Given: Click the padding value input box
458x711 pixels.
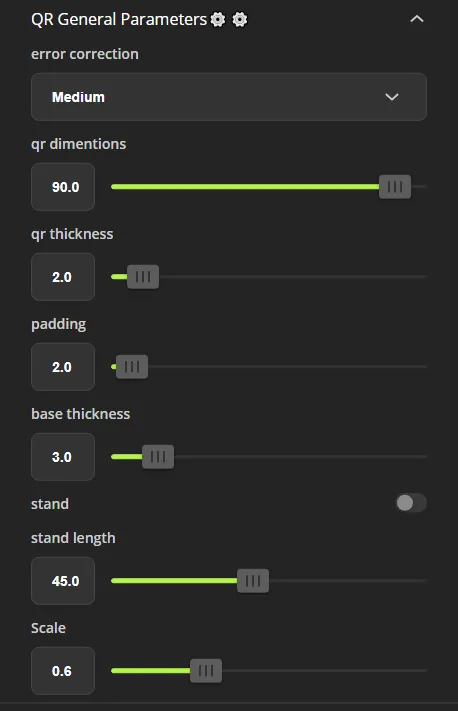Looking at the screenshot, I should 63,366.
